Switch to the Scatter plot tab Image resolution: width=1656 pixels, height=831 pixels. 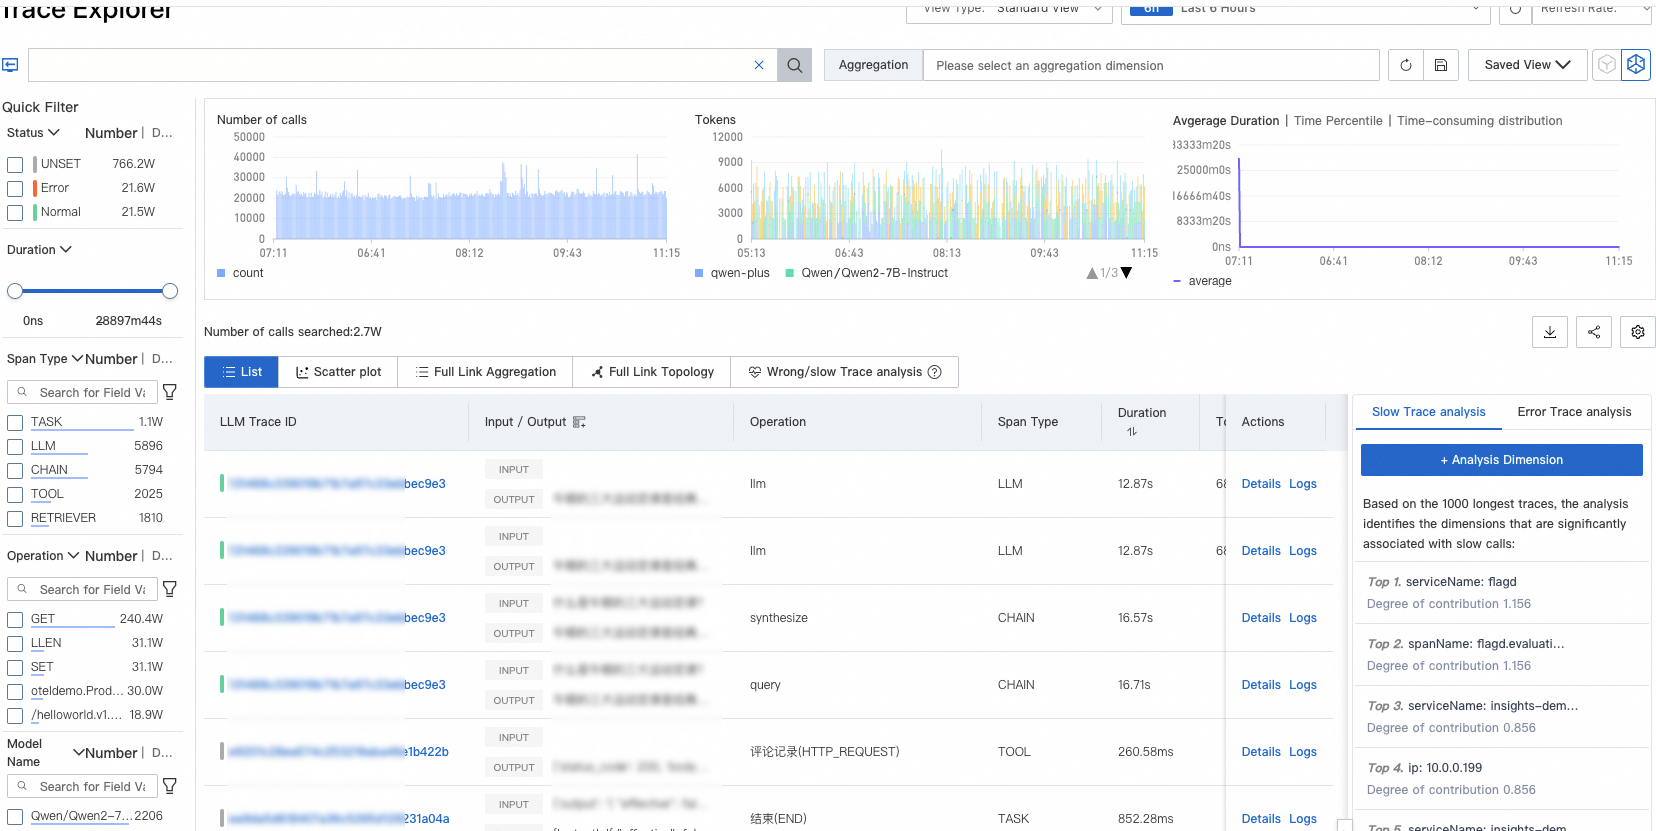coord(338,372)
